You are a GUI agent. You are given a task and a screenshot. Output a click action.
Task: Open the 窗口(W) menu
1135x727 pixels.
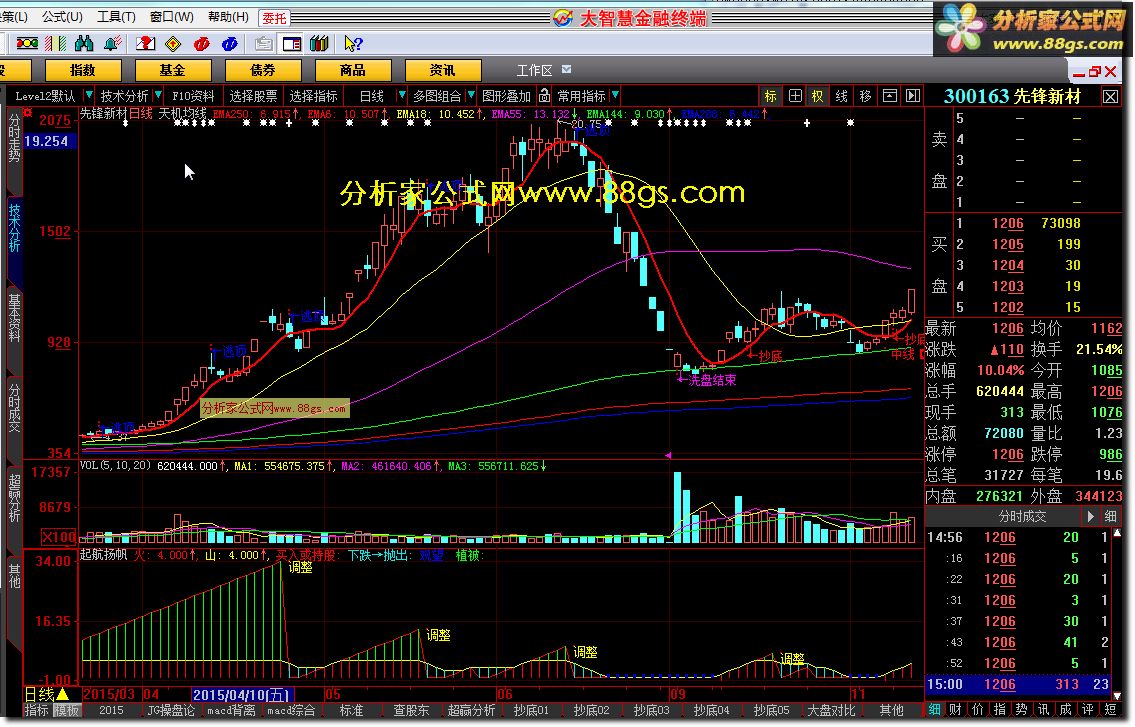point(172,16)
